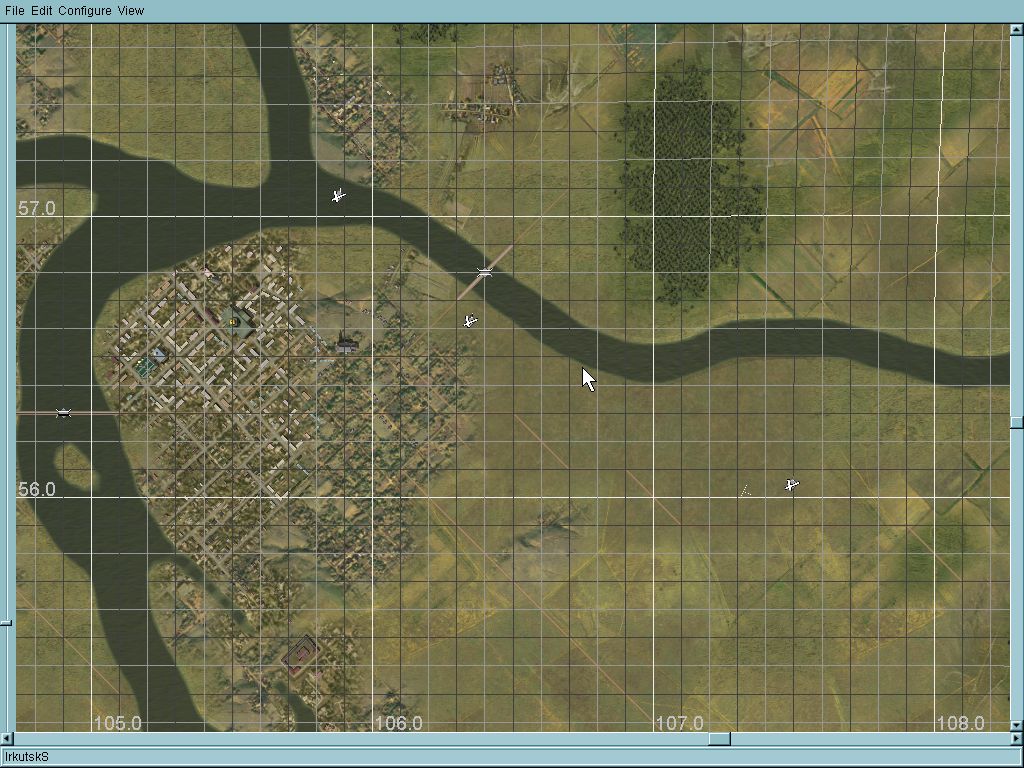Screen dimensions: 1024x768
Task: Click the green-roofed building in the city center
Action: click(x=237, y=322)
